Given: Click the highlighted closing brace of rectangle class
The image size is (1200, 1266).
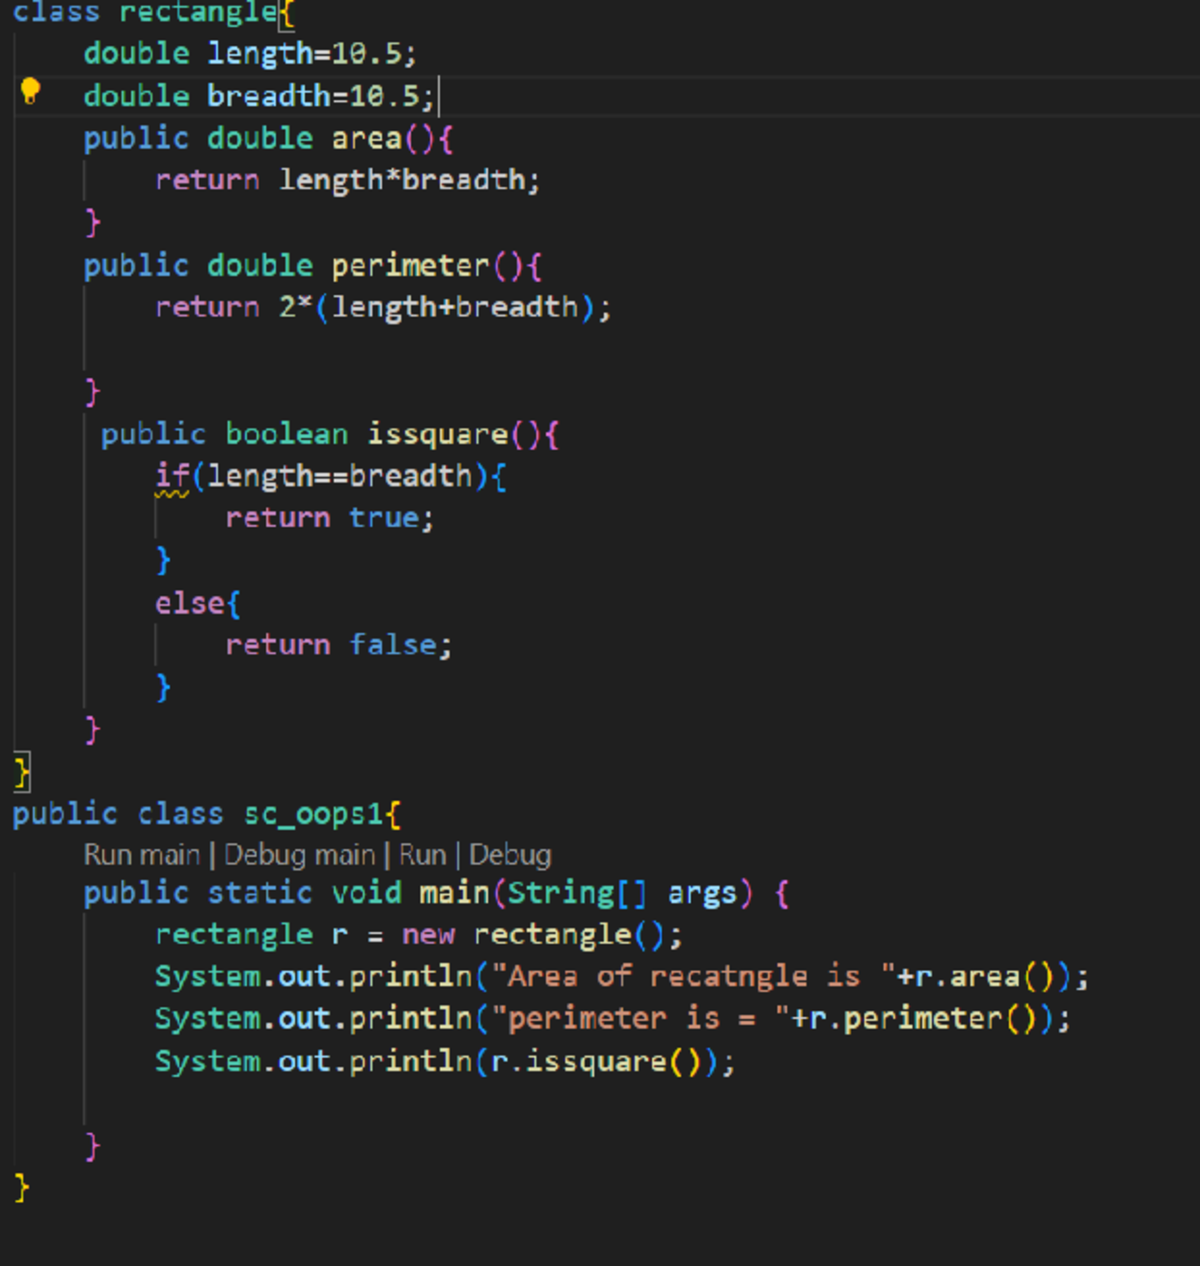Looking at the screenshot, I should click(x=22, y=772).
